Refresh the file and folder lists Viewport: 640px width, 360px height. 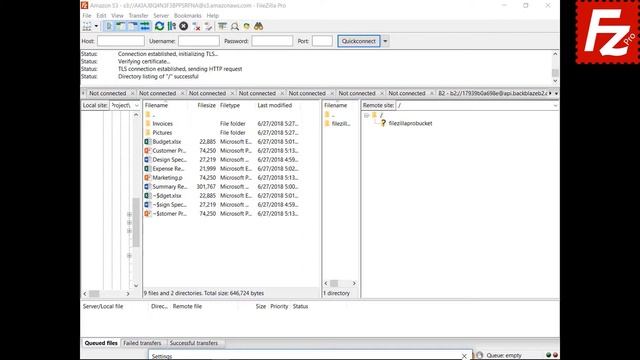160,27
